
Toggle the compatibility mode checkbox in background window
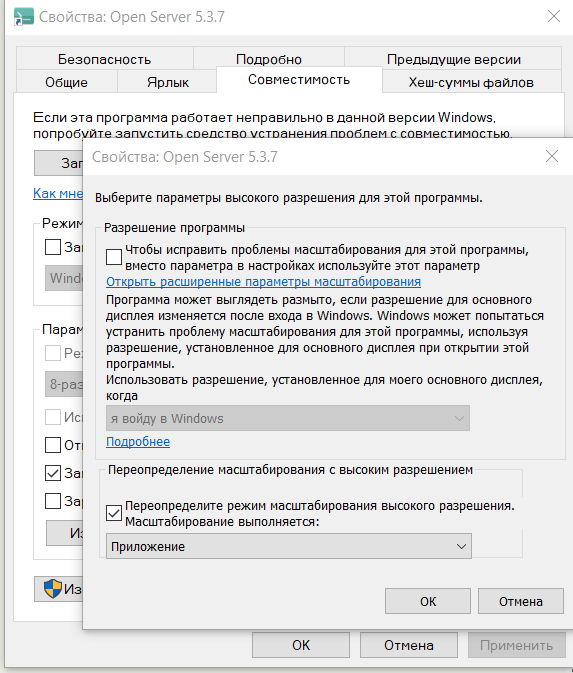(53, 247)
